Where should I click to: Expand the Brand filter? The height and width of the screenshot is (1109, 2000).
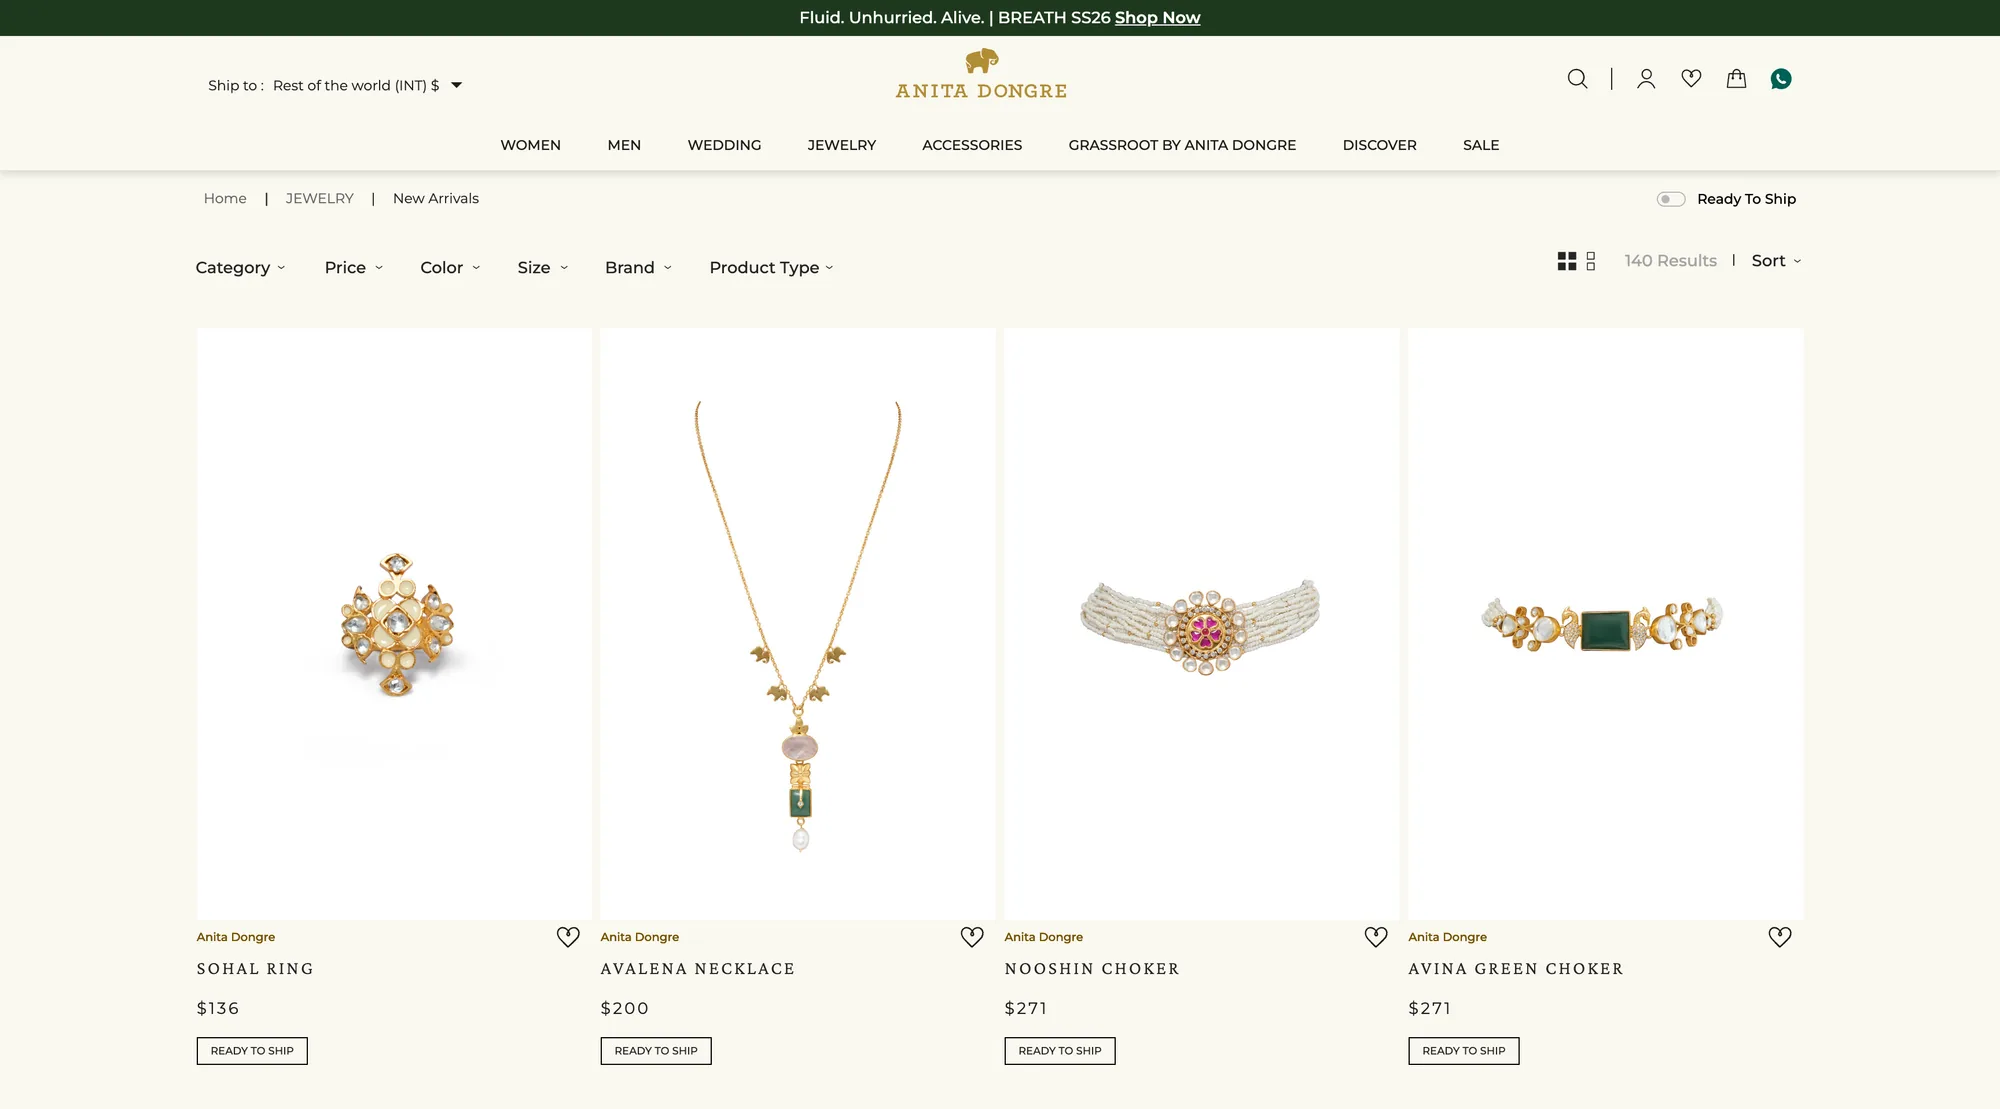click(638, 267)
